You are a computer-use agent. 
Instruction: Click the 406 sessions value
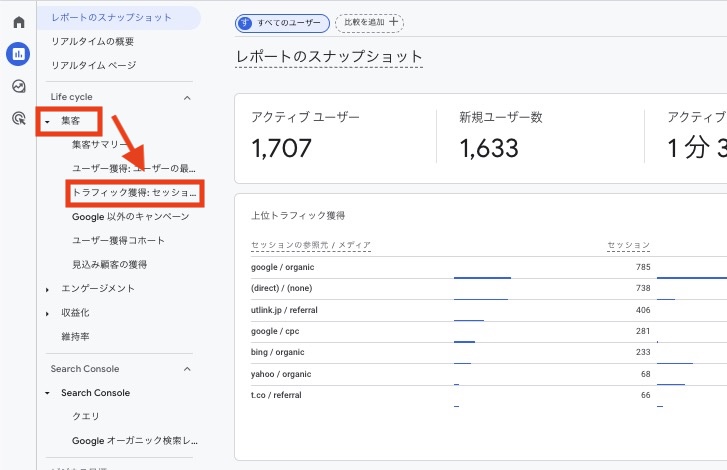click(643, 310)
